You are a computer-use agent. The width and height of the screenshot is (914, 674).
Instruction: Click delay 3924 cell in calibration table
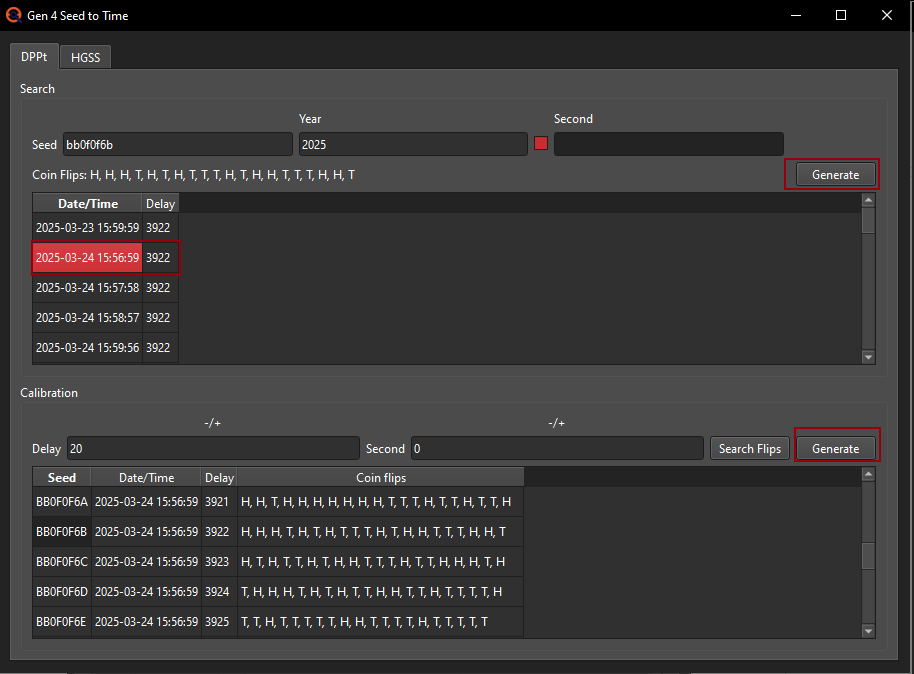tap(219, 592)
